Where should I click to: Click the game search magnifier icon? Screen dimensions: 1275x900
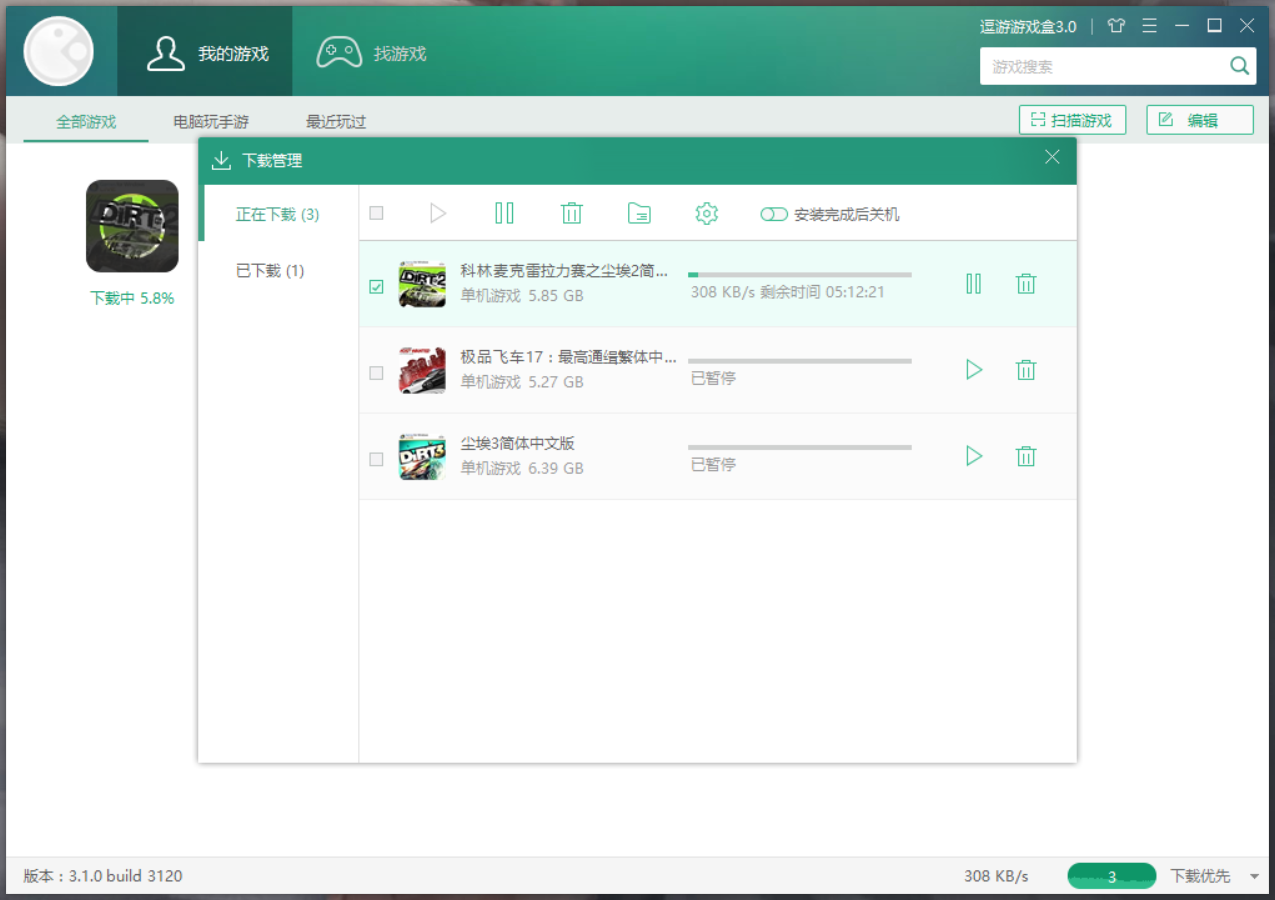(x=1239, y=67)
